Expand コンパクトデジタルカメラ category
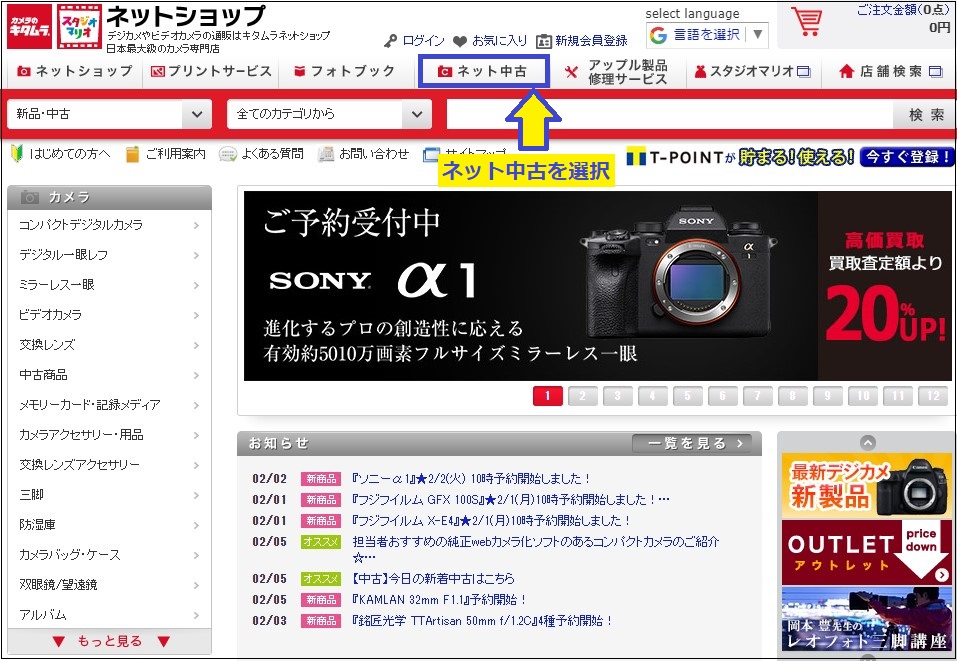The width and height of the screenshot is (957, 661). click(x=109, y=225)
